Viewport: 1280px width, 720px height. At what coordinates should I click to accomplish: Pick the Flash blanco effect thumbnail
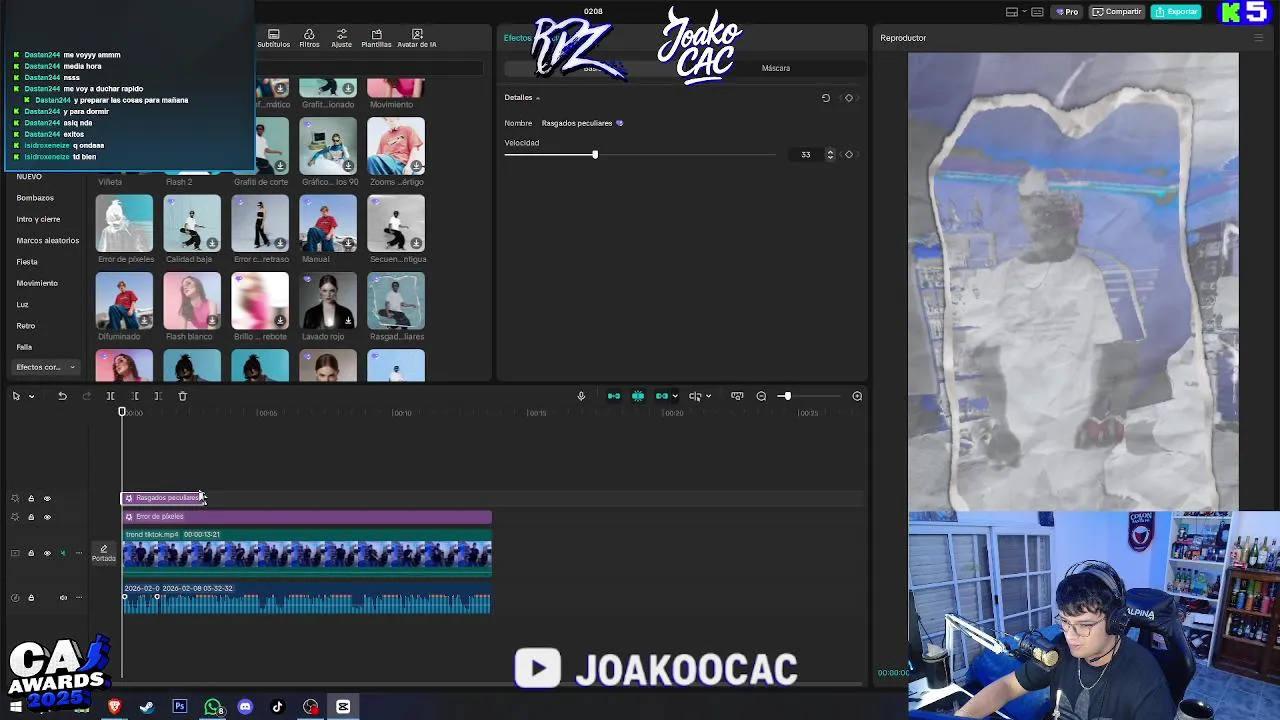192,300
